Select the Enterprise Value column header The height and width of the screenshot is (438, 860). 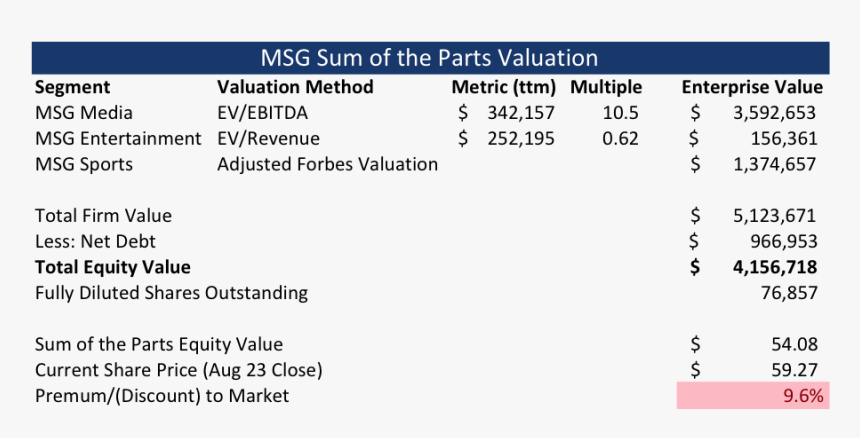coord(752,87)
